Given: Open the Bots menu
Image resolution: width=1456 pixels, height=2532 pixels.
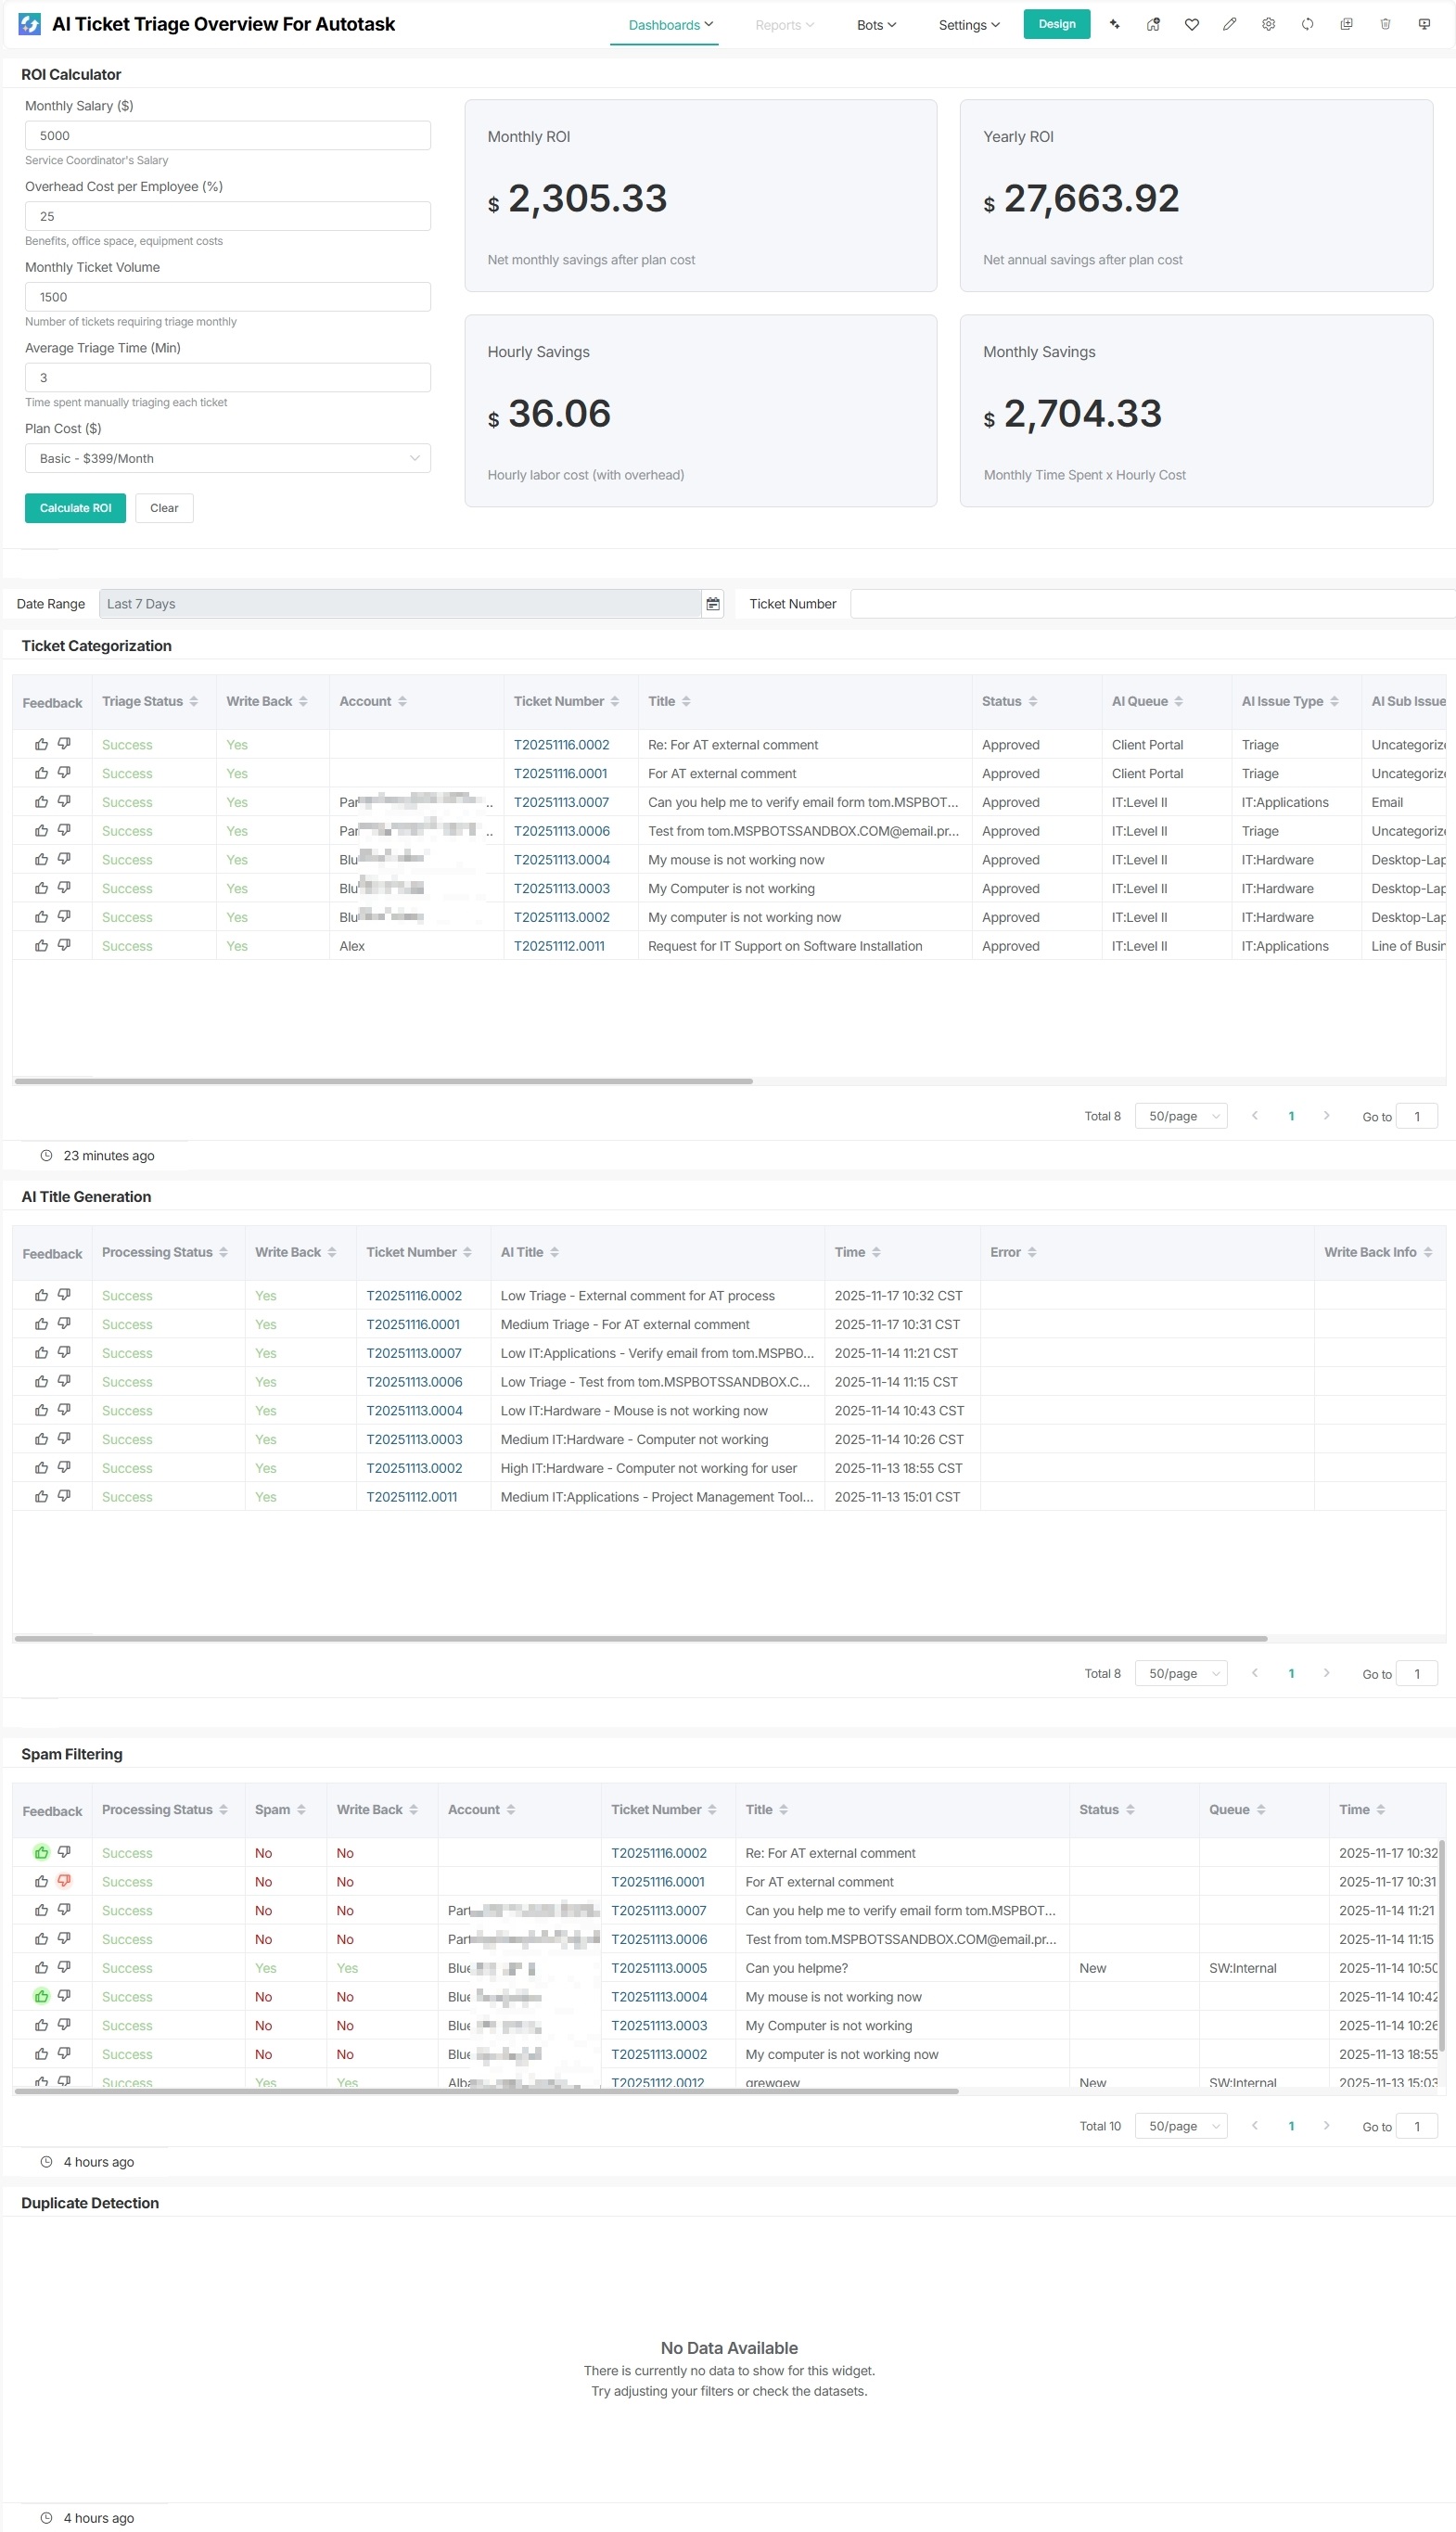Looking at the screenshot, I should (x=876, y=25).
